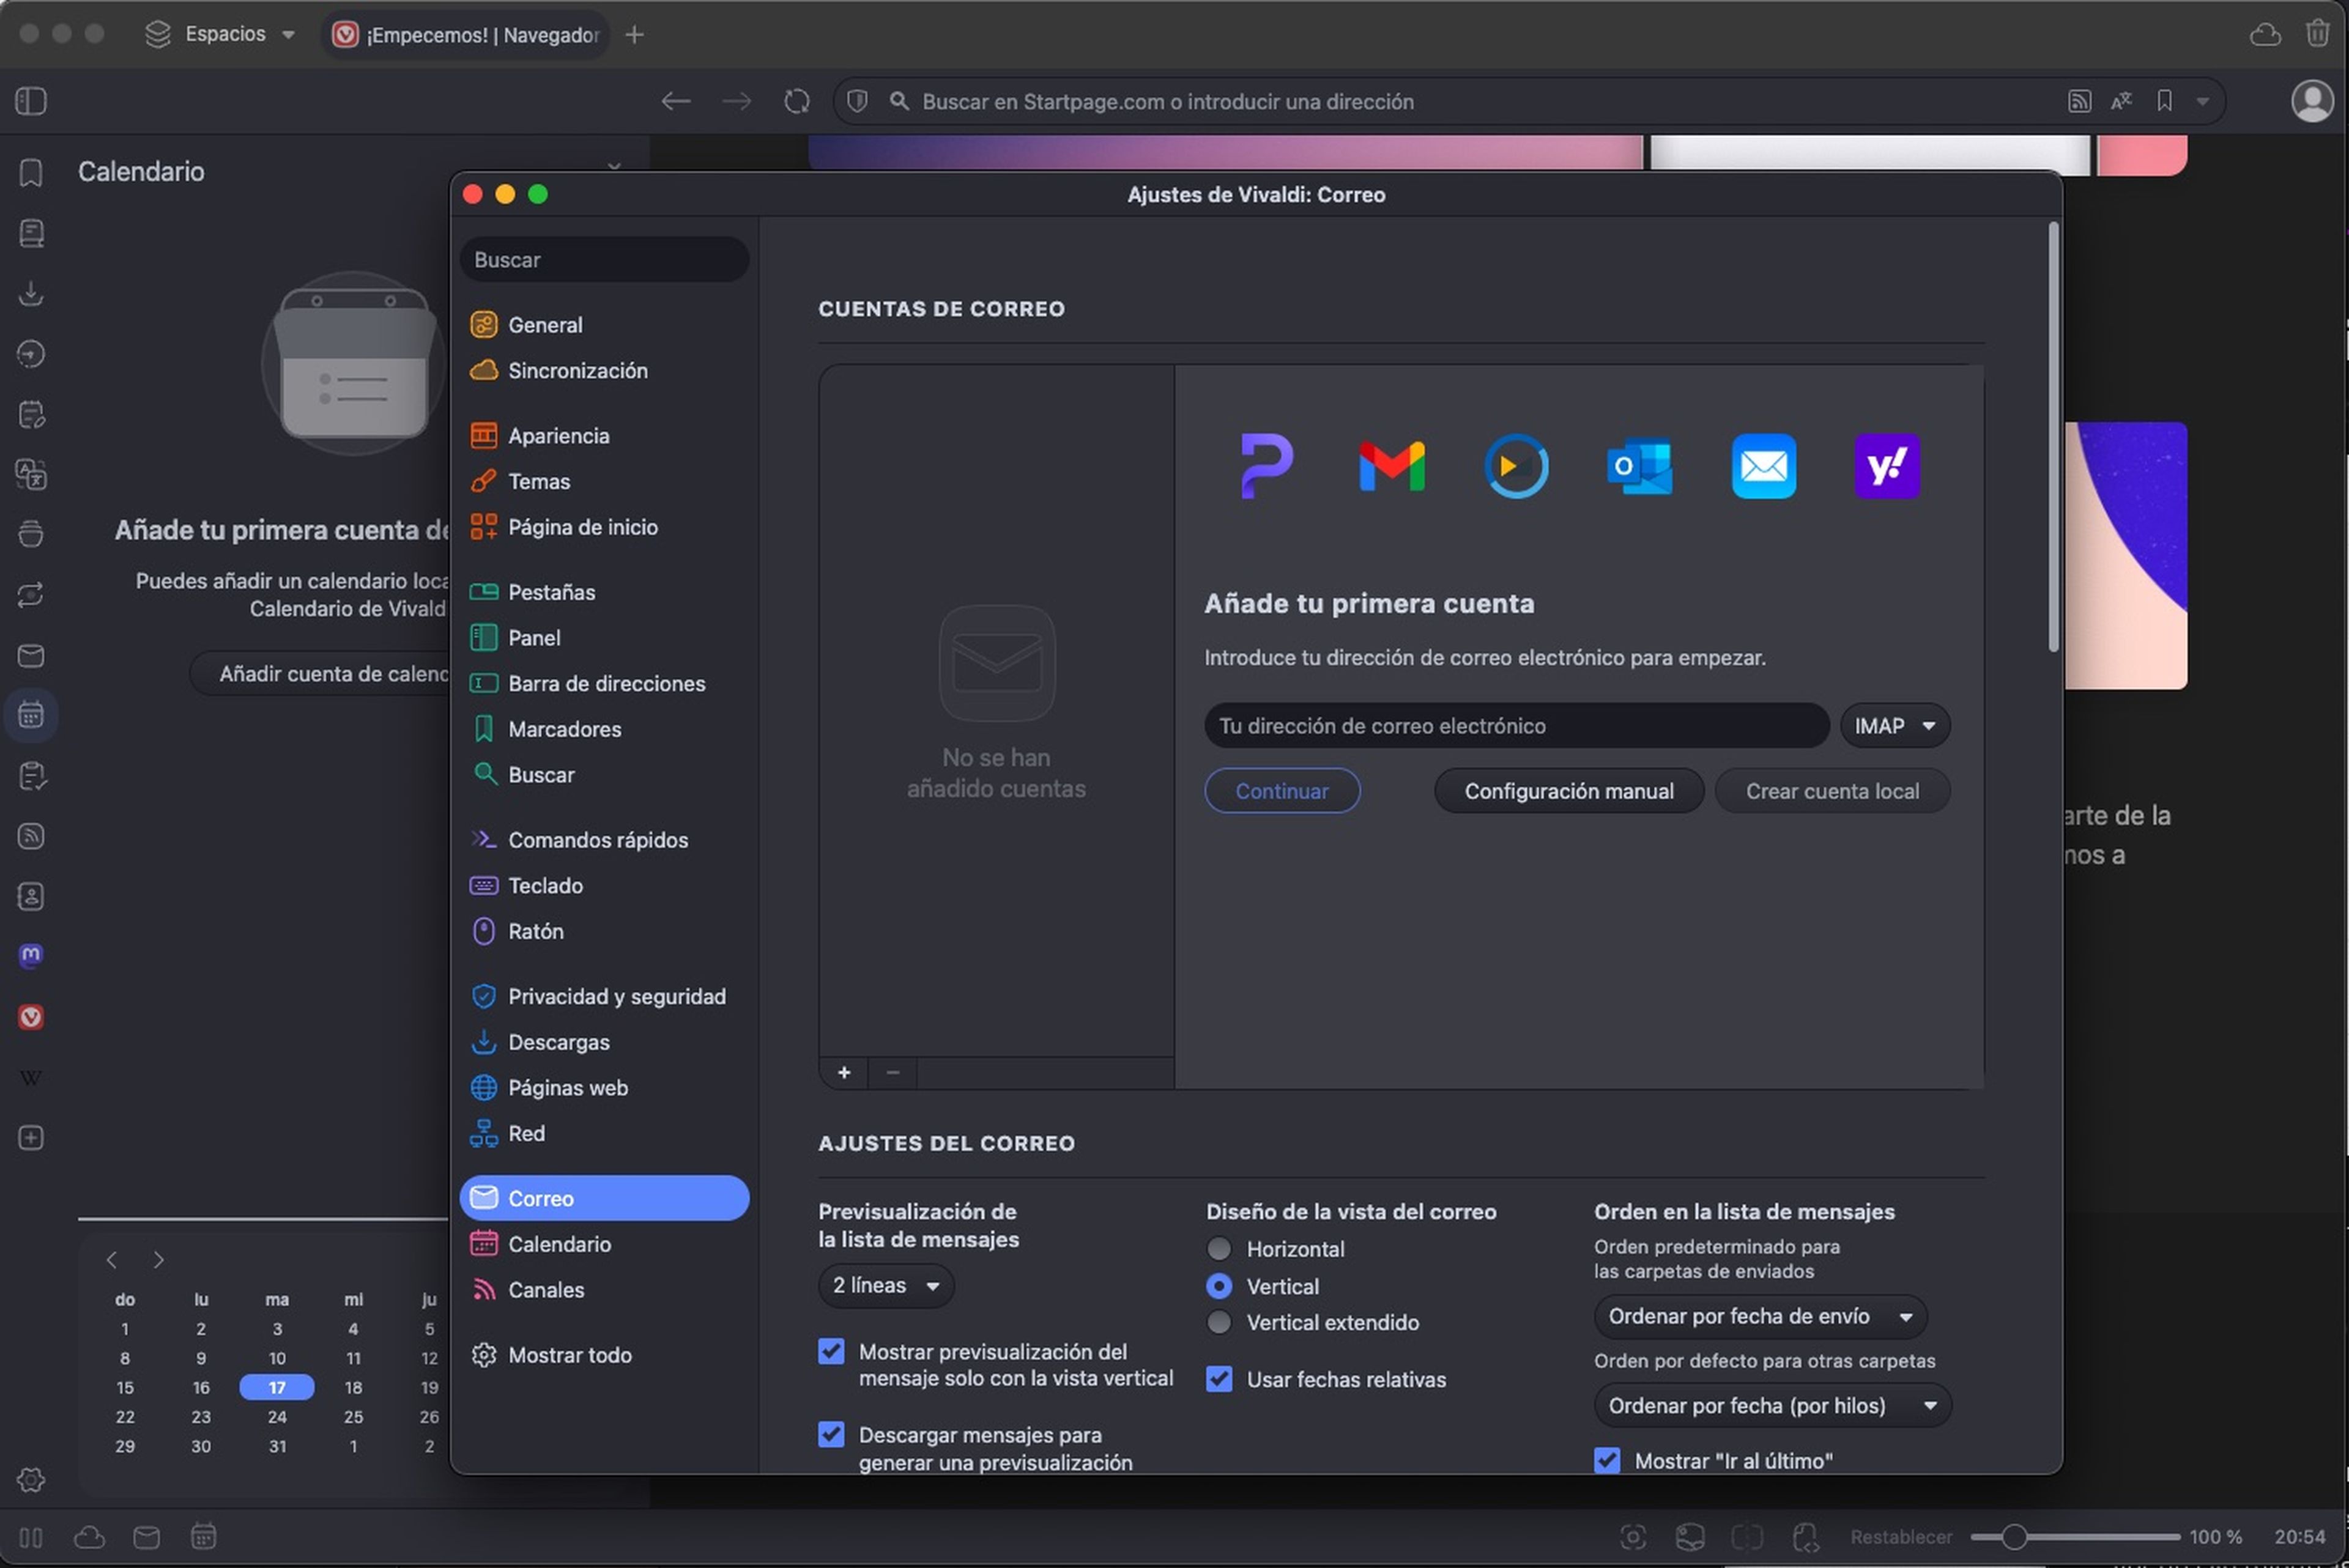This screenshot has height=1568, width=2349.
Task: Open the Bookmarks panel icon in the sidebar
Action: (31, 173)
